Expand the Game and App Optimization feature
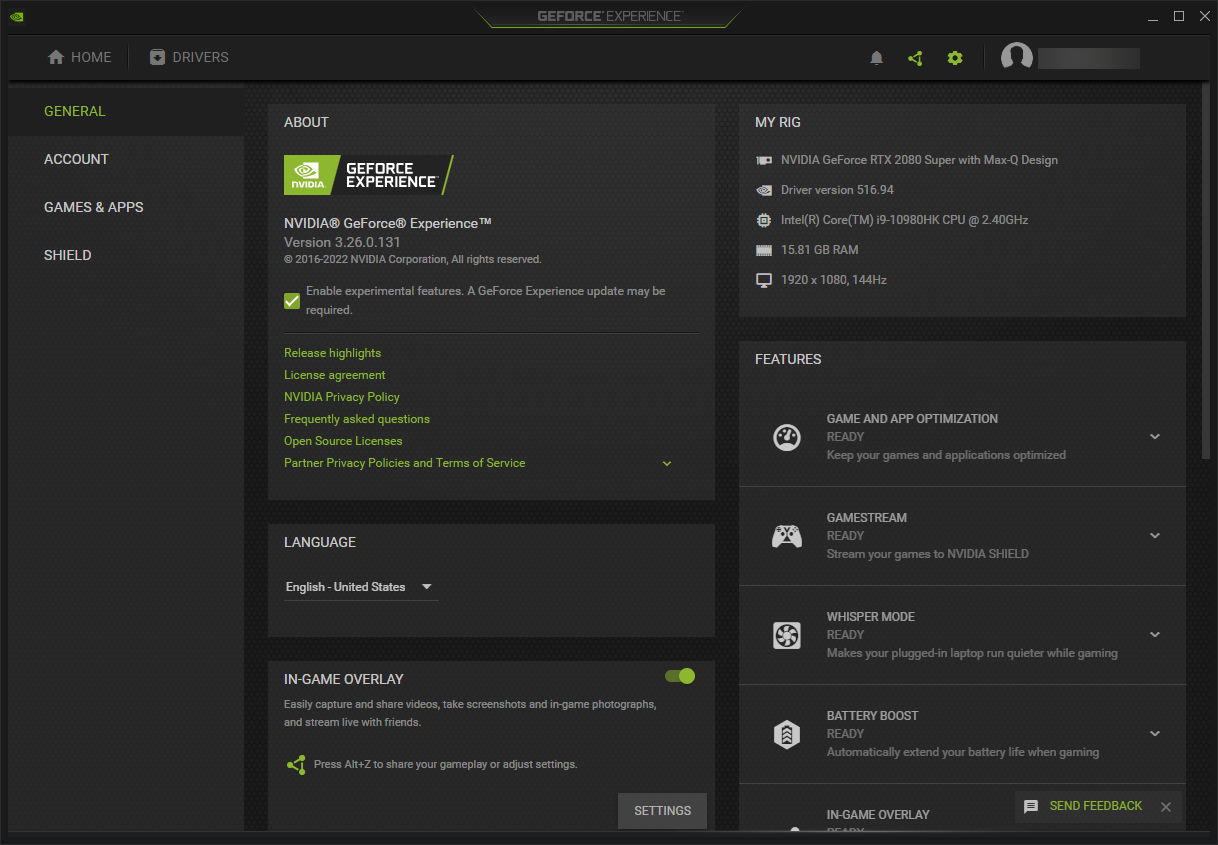 1155,437
